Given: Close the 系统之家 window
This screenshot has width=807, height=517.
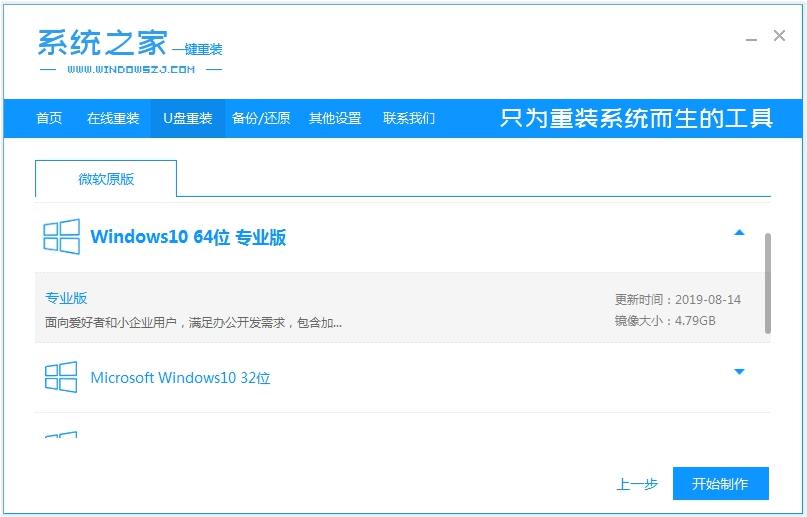Looking at the screenshot, I should point(779,35).
